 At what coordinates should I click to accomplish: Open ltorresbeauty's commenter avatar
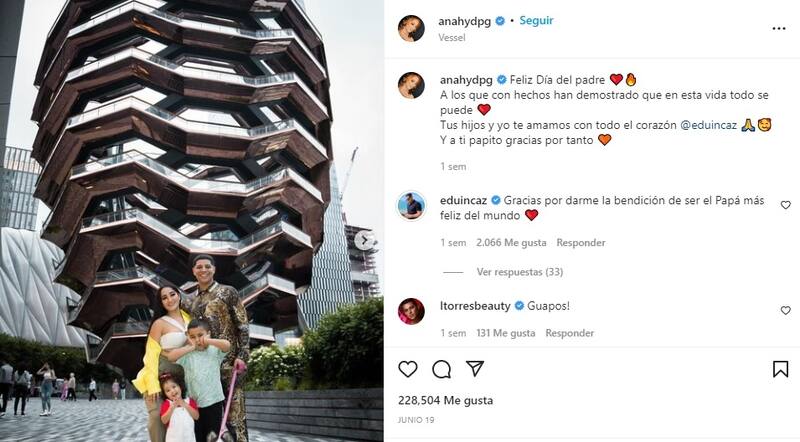click(x=411, y=311)
